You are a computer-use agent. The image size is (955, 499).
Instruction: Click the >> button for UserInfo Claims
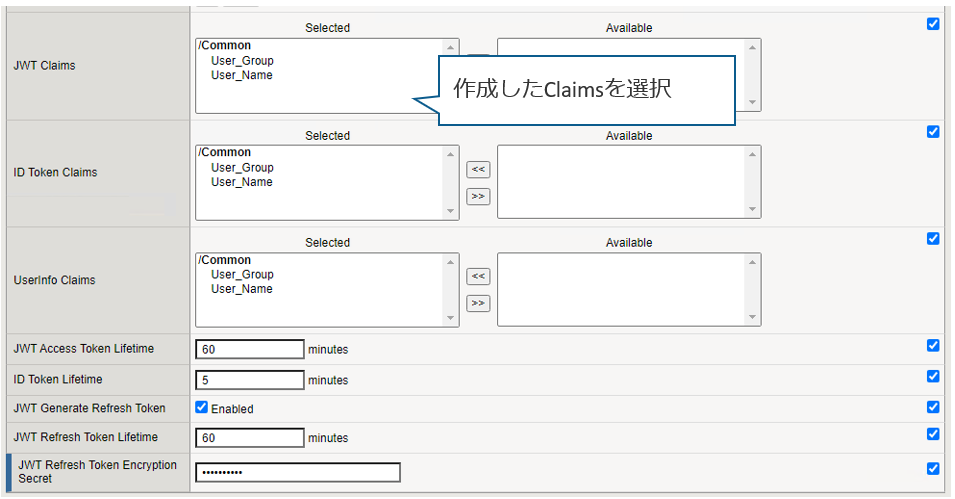tap(478, 303)
